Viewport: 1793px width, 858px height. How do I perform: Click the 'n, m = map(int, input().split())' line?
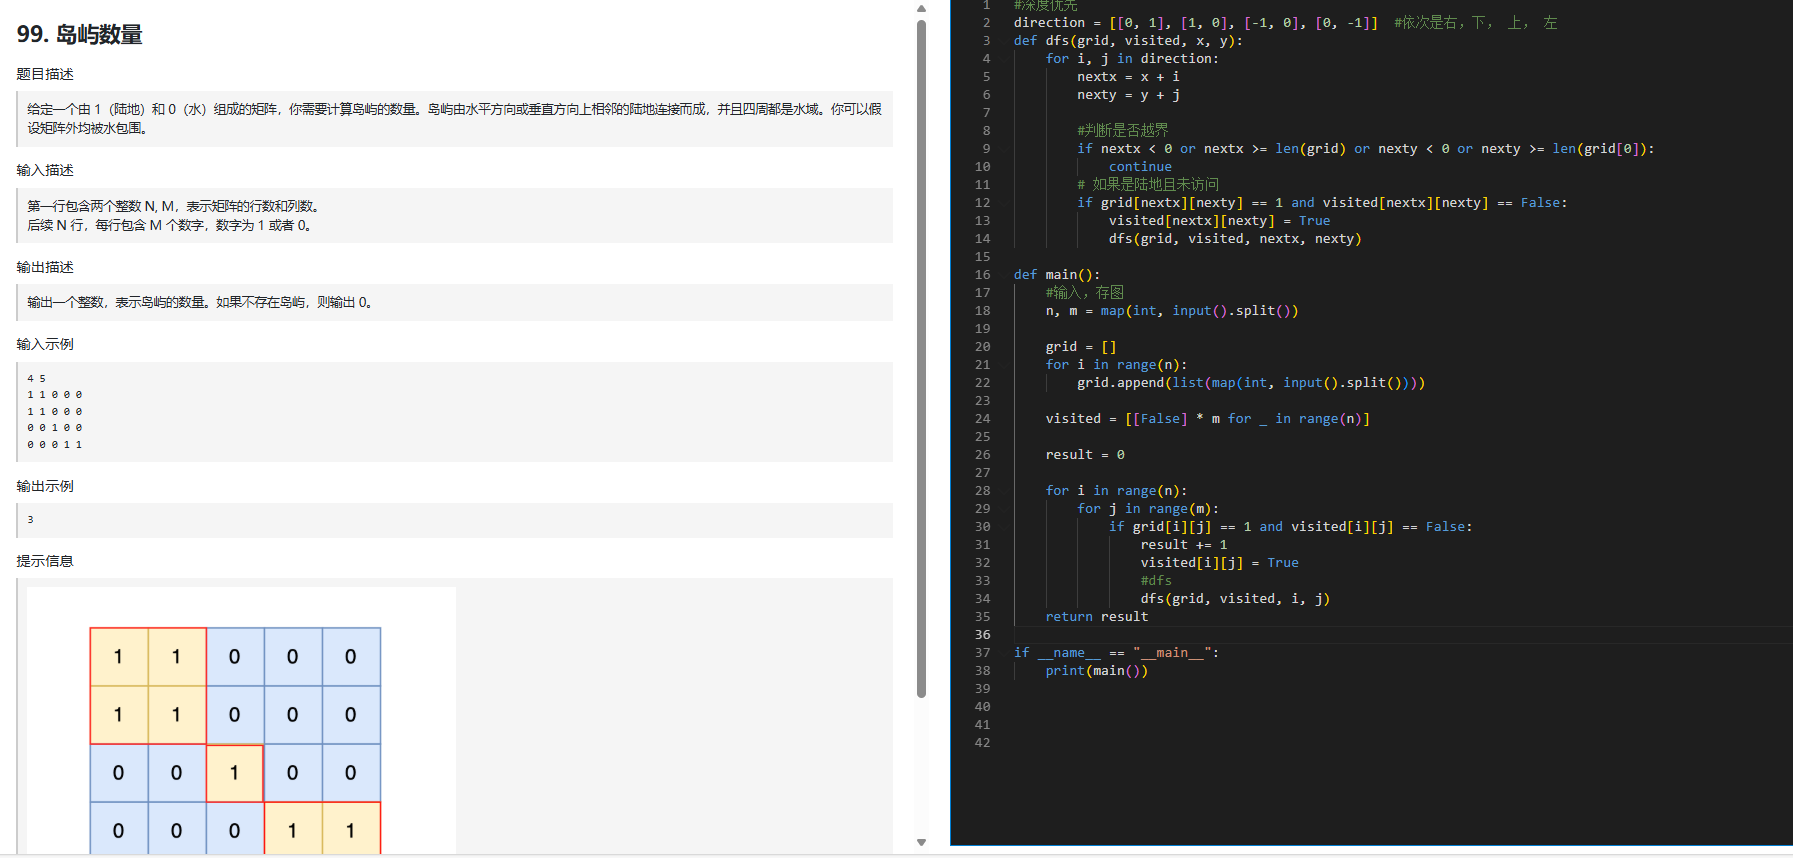(x=1172, y=311)
